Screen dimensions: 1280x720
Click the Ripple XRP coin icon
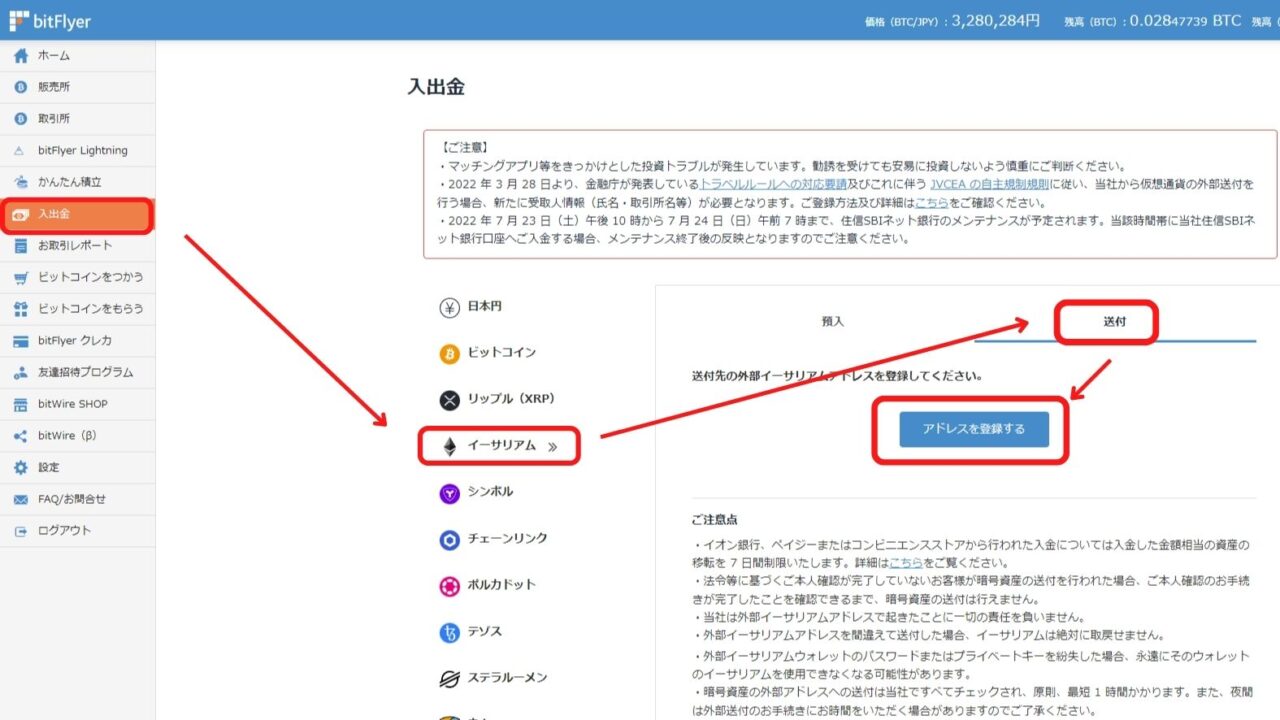[450, 400]
